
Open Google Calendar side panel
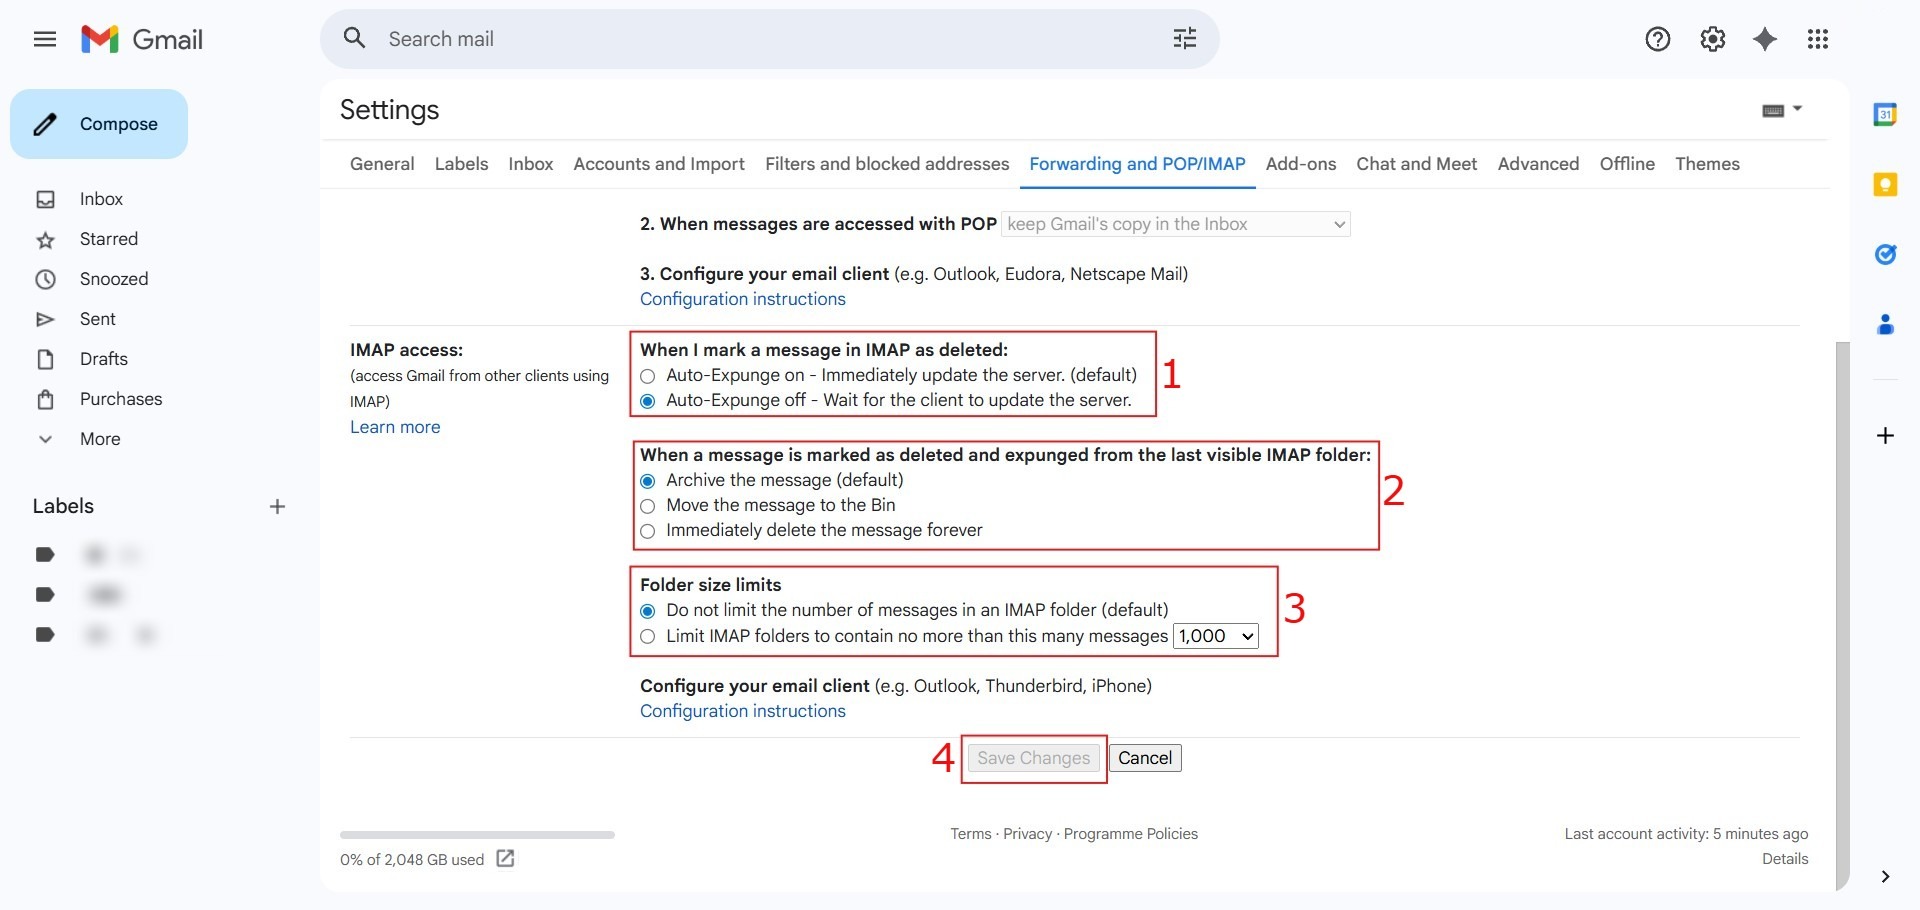pyautogui.click(x=1885, y=114)
